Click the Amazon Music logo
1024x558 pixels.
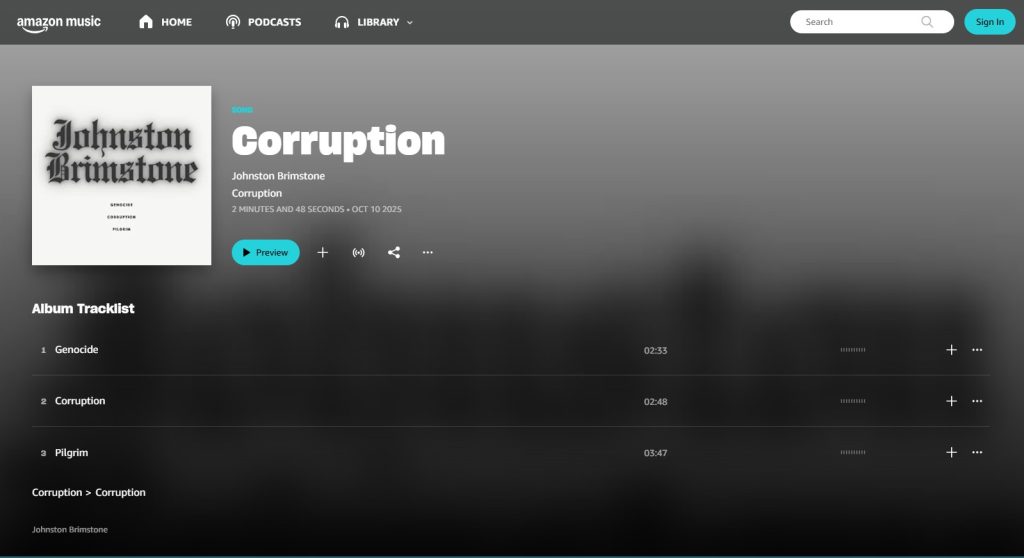click(59, 23)
